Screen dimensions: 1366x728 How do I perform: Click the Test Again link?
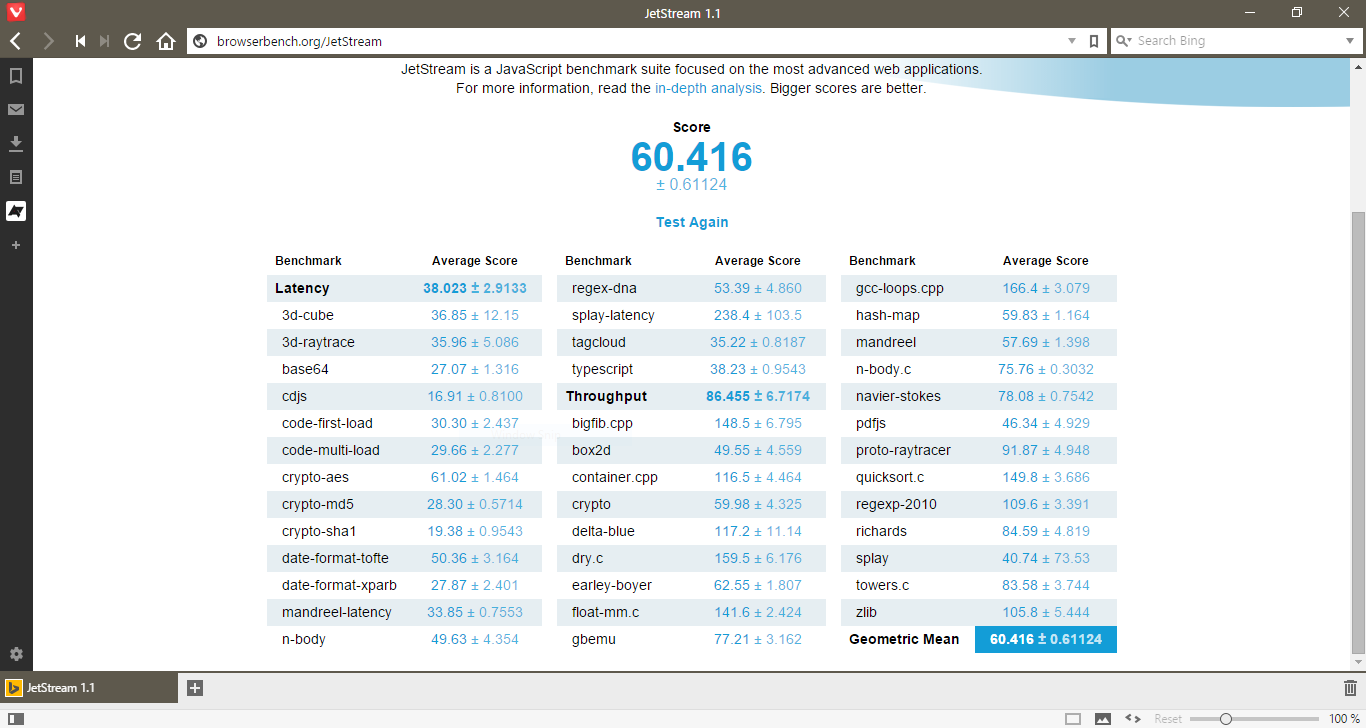(692, 222)
